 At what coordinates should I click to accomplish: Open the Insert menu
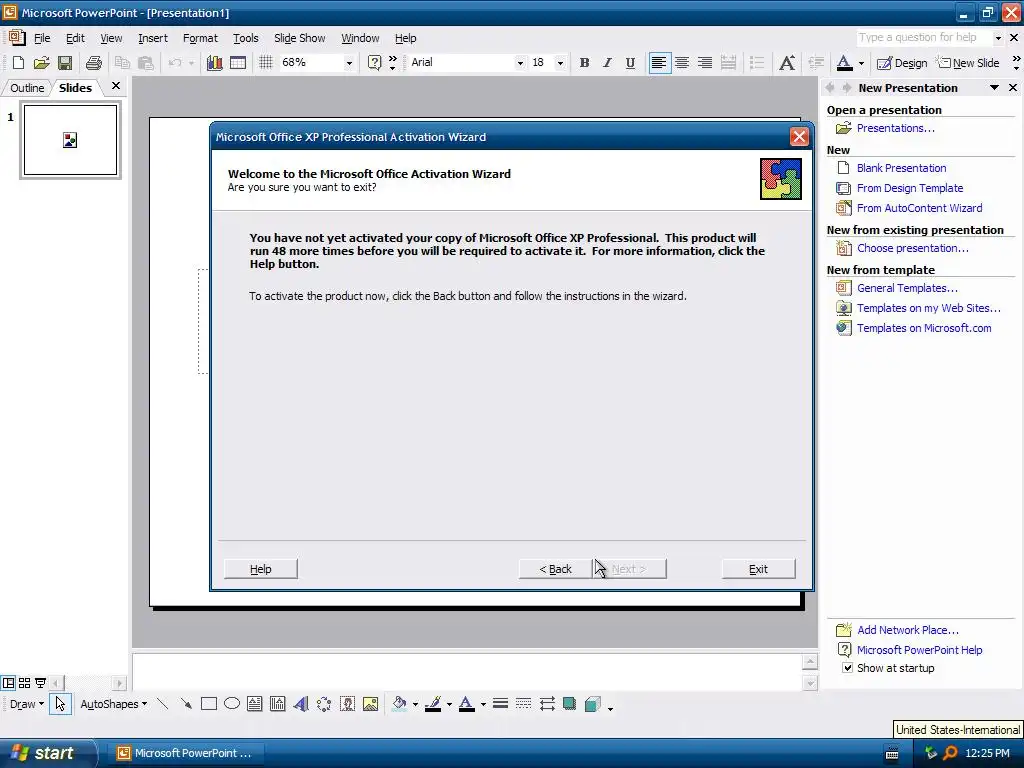pos(153,38)
